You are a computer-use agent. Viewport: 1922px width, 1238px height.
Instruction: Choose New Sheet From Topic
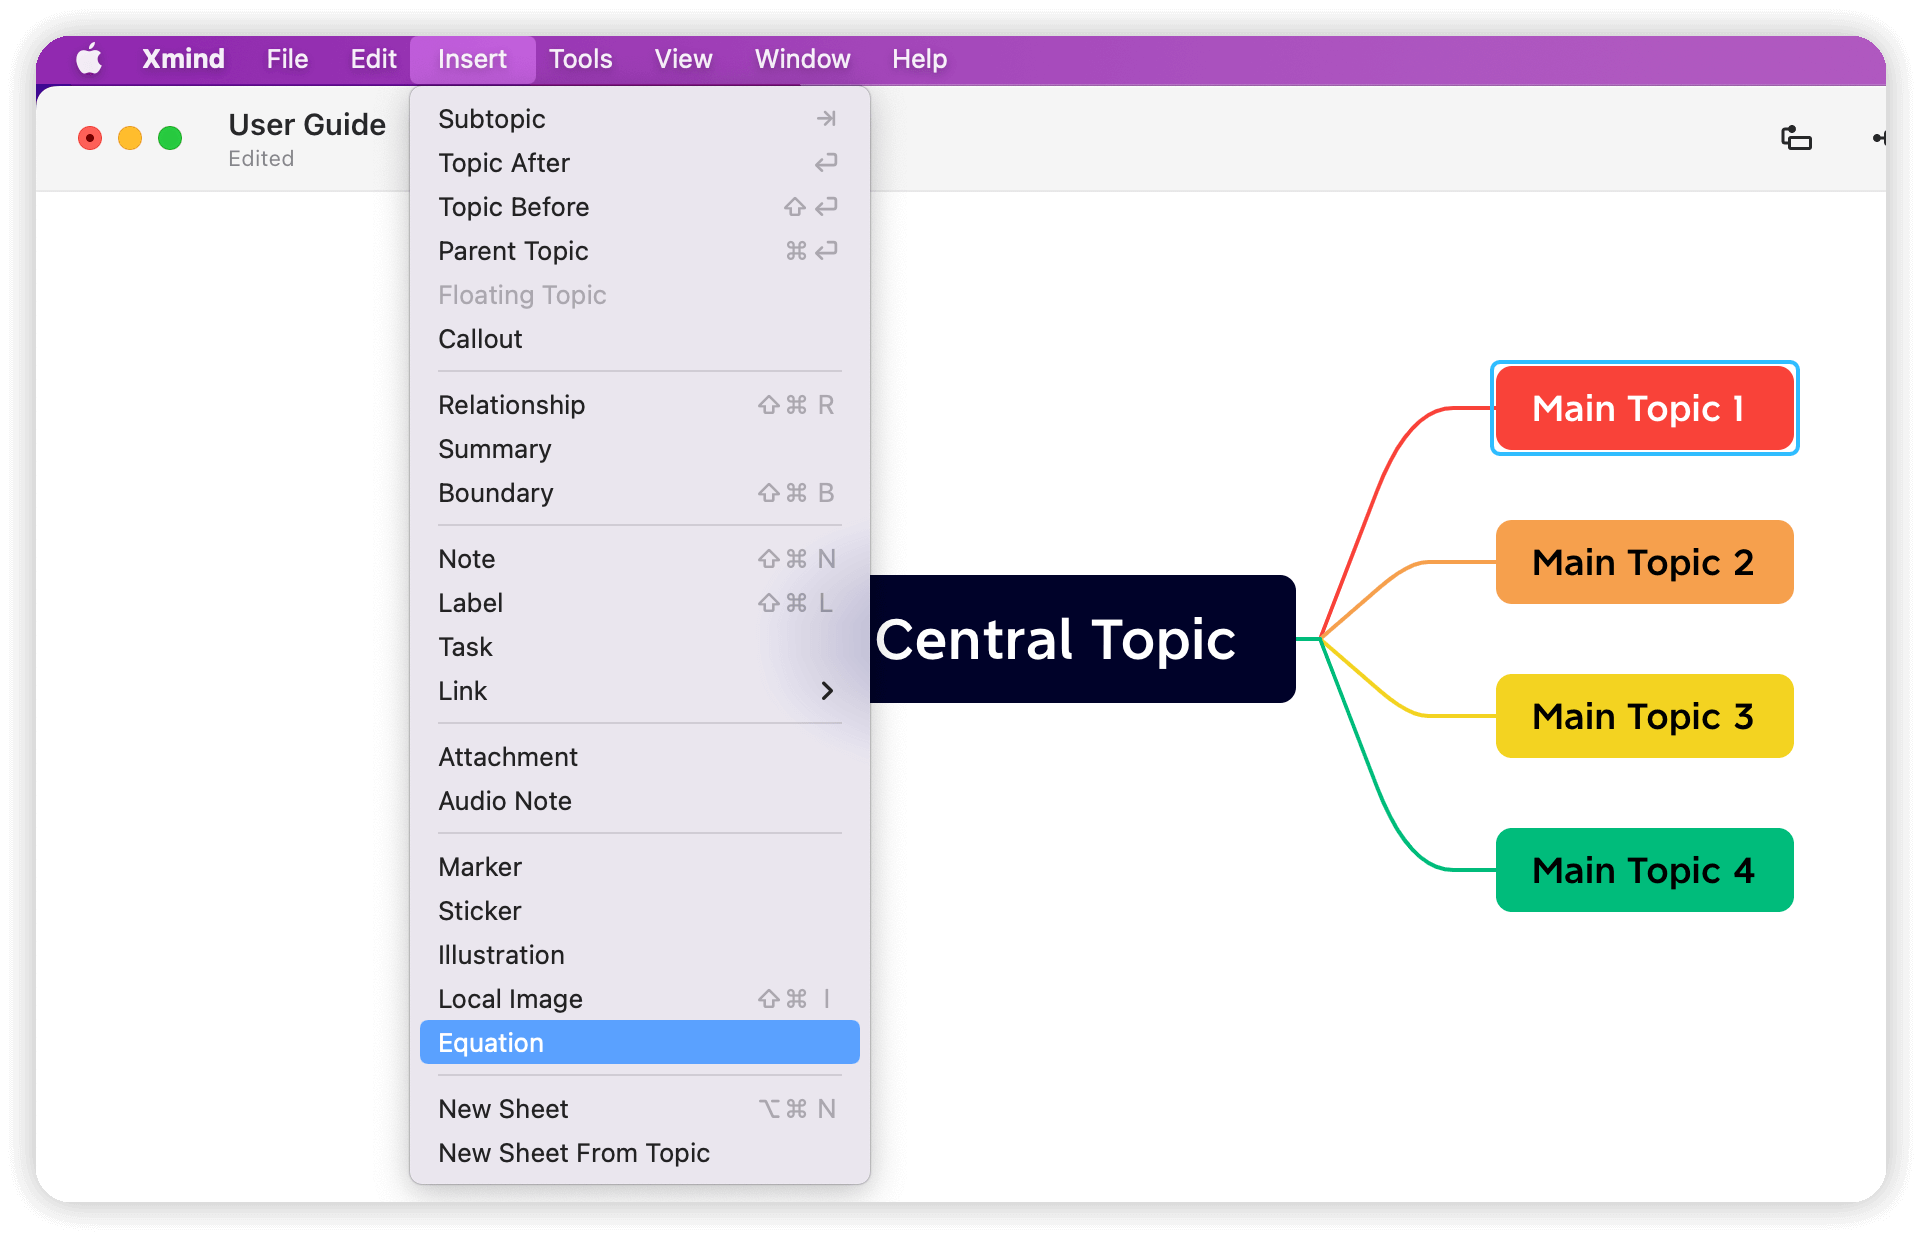(x=639, y=1153)
